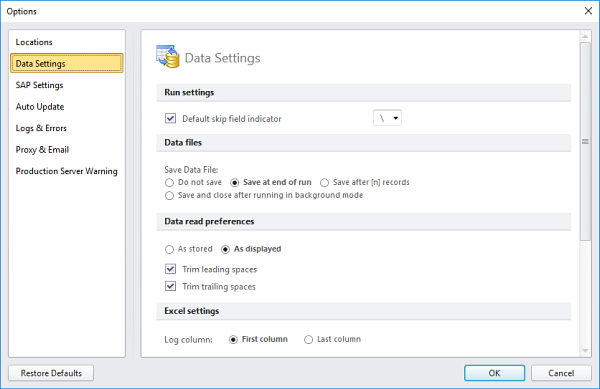The width and height of the screenshot is (600, 389).
Task: Toggle Trim leading spaces checkbox
Action: (170, 269)
